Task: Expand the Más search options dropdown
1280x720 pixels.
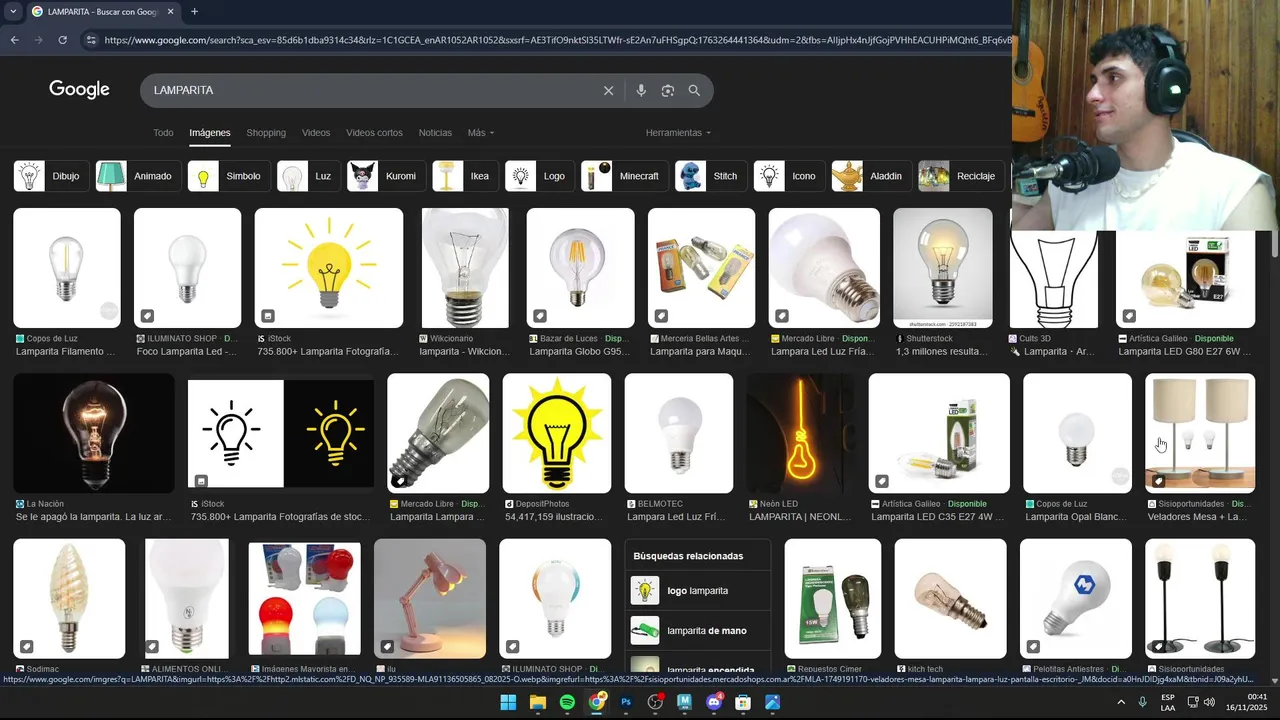Action: coord(480,133)
